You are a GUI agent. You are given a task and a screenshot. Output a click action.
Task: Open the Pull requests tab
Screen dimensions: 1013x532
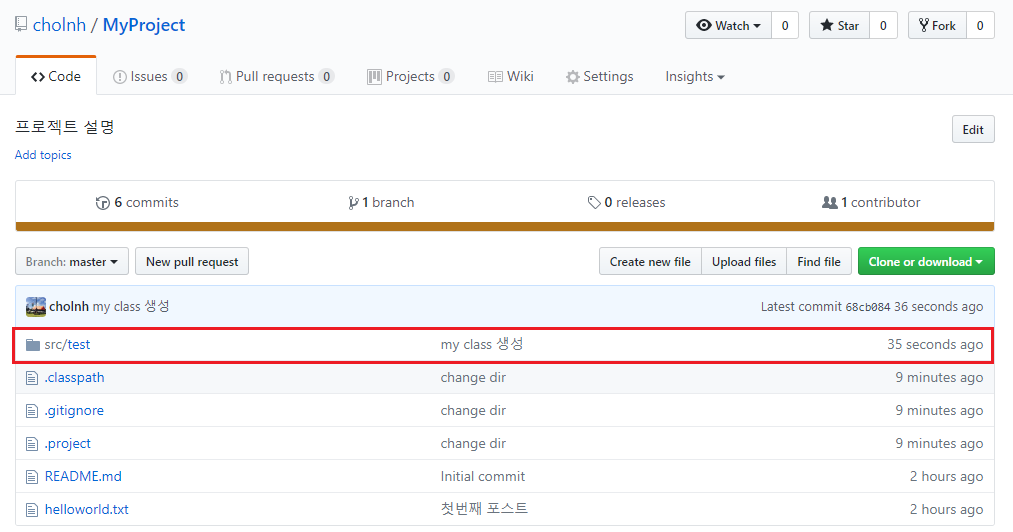coord(277,76)
